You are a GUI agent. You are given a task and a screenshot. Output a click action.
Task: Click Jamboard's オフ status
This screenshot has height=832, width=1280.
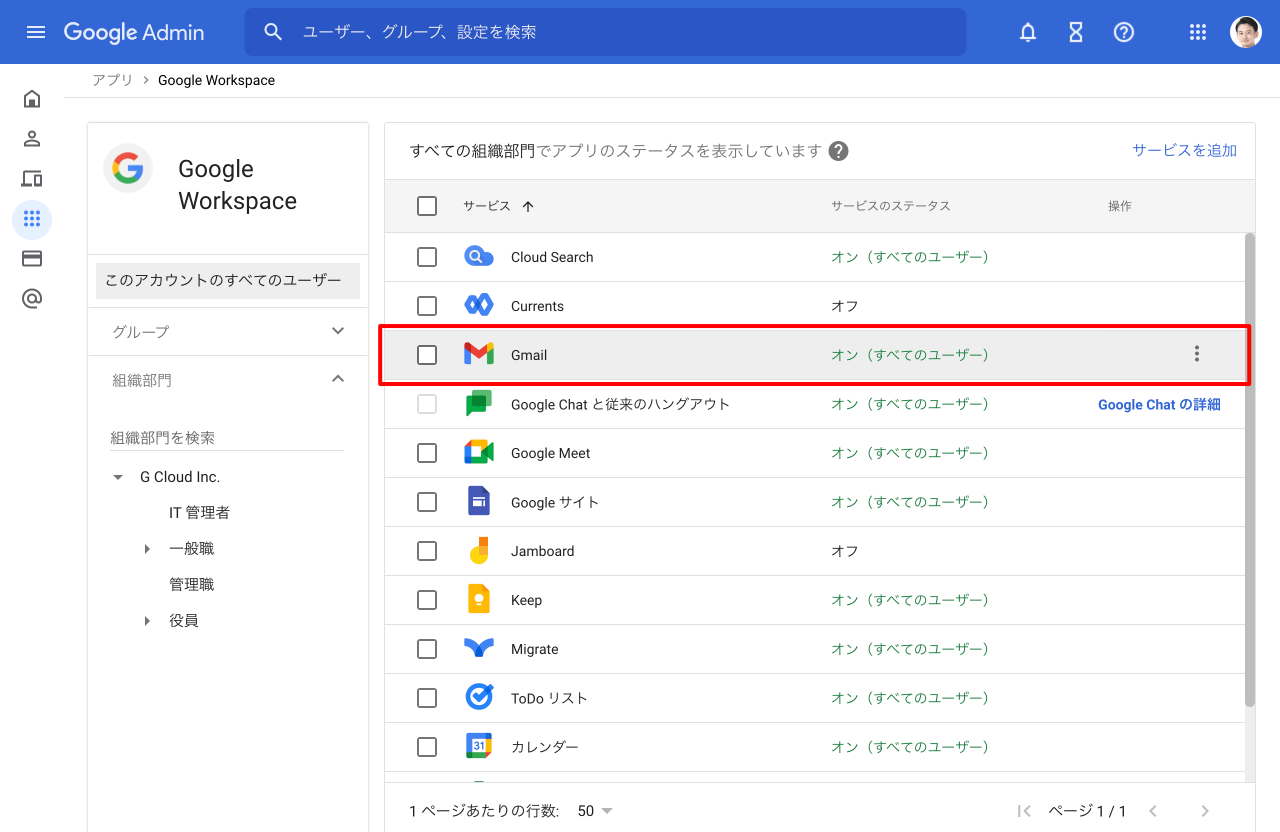845,551
